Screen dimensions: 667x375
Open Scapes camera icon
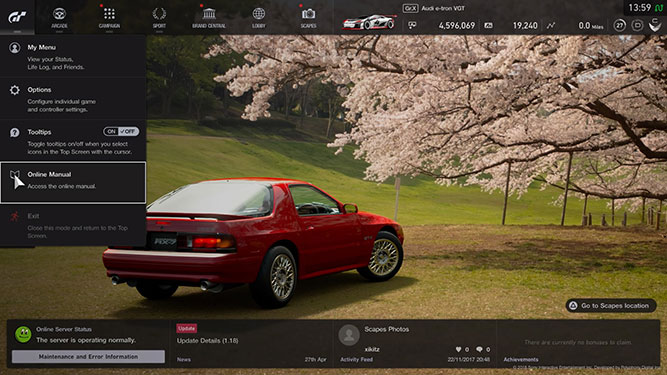[x=308, y=14]
